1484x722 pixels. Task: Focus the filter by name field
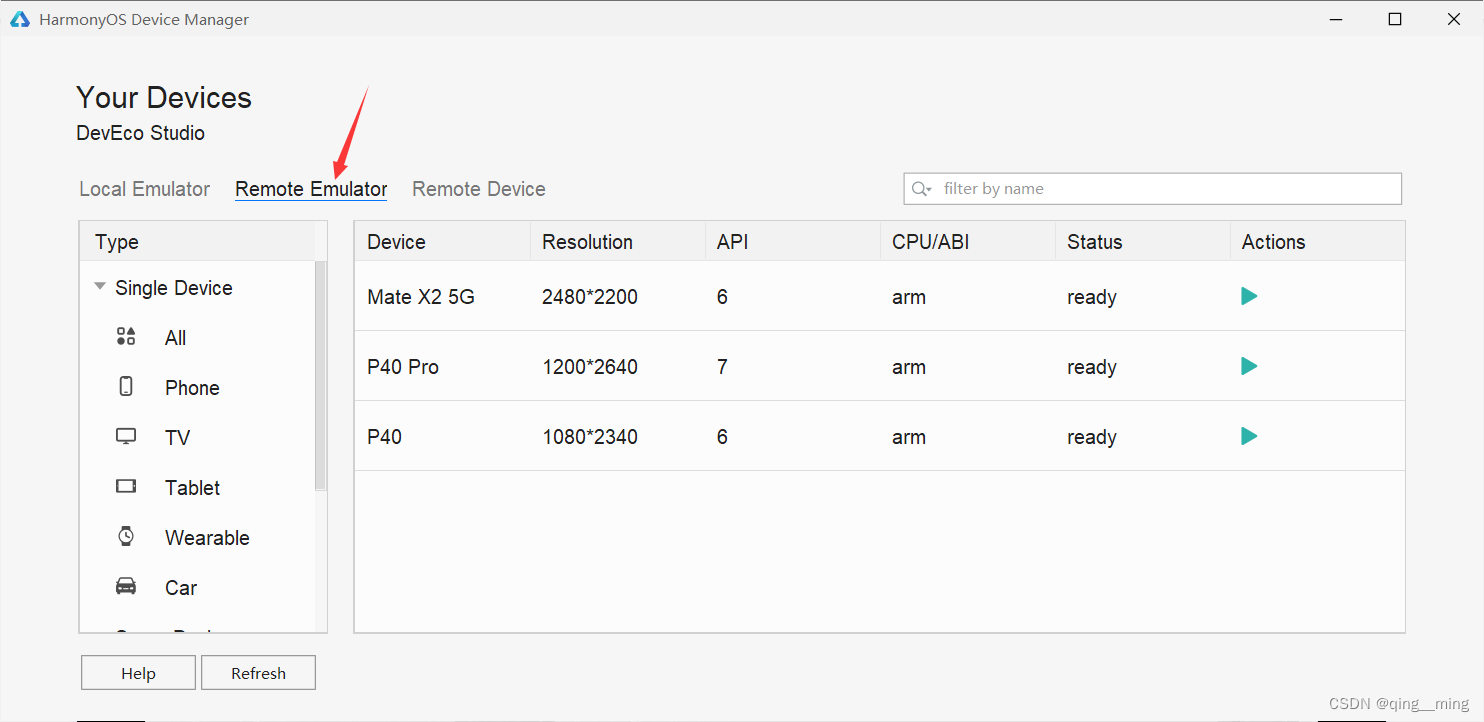tap(1152, 189)
